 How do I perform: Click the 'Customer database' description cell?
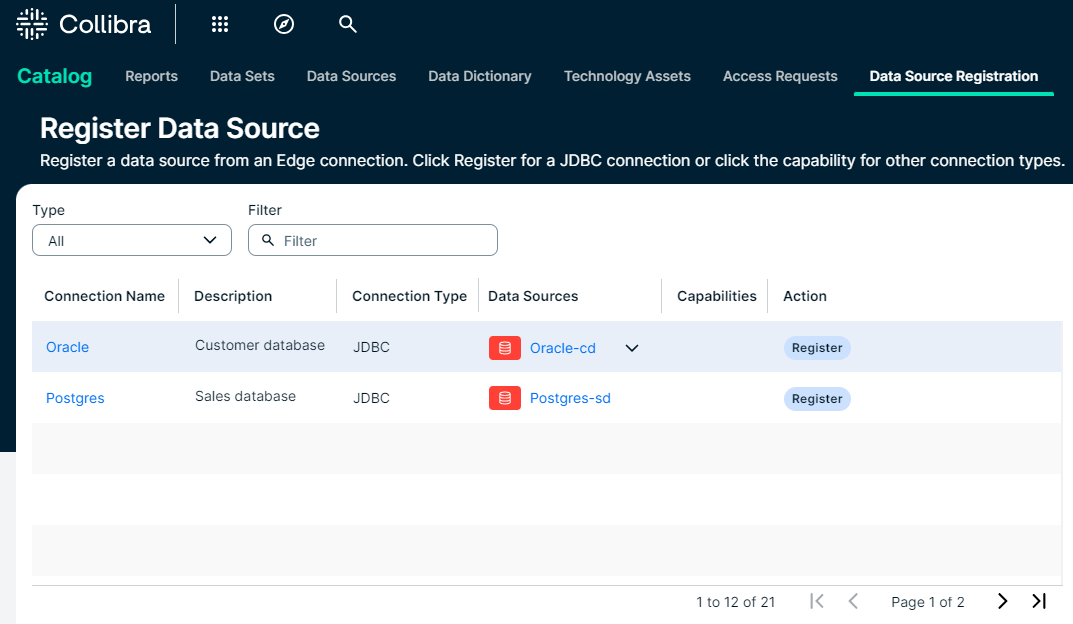260,346
